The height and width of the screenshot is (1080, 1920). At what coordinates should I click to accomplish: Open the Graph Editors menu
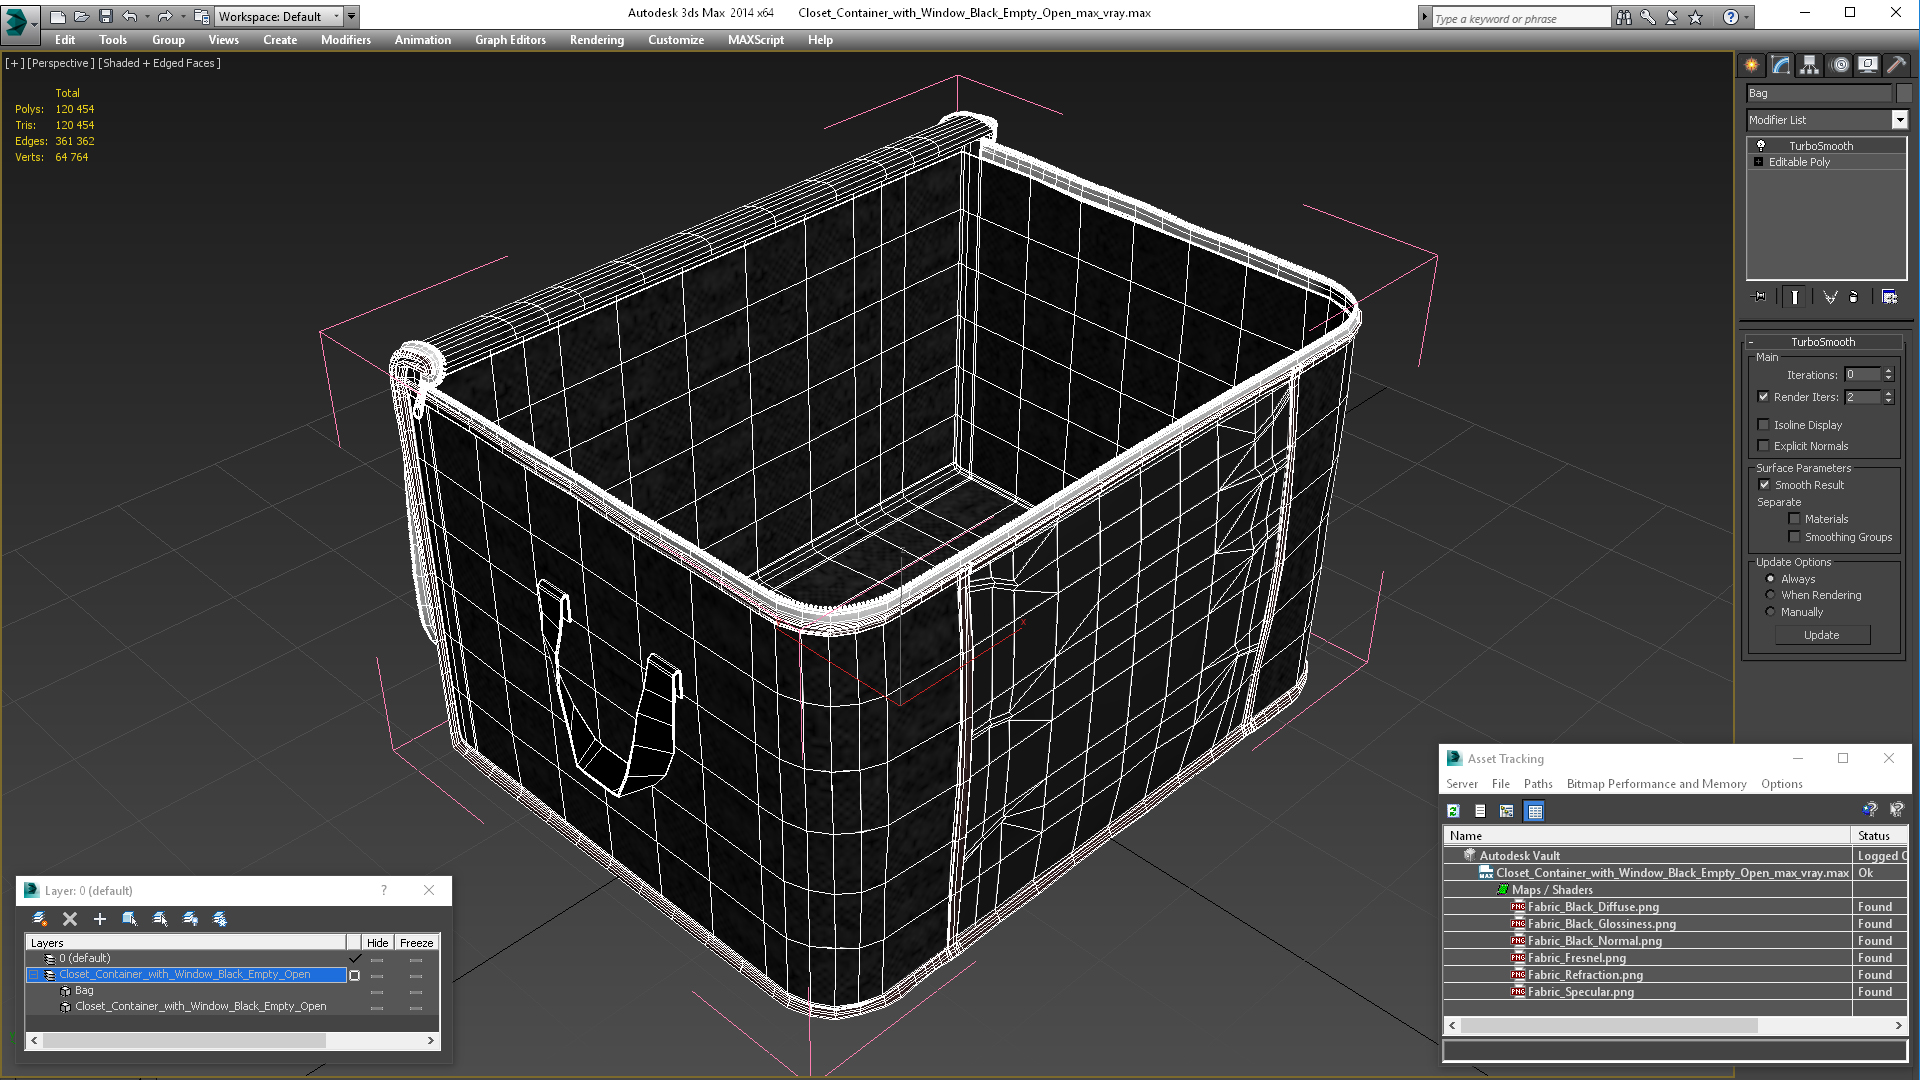click(510, 40)
